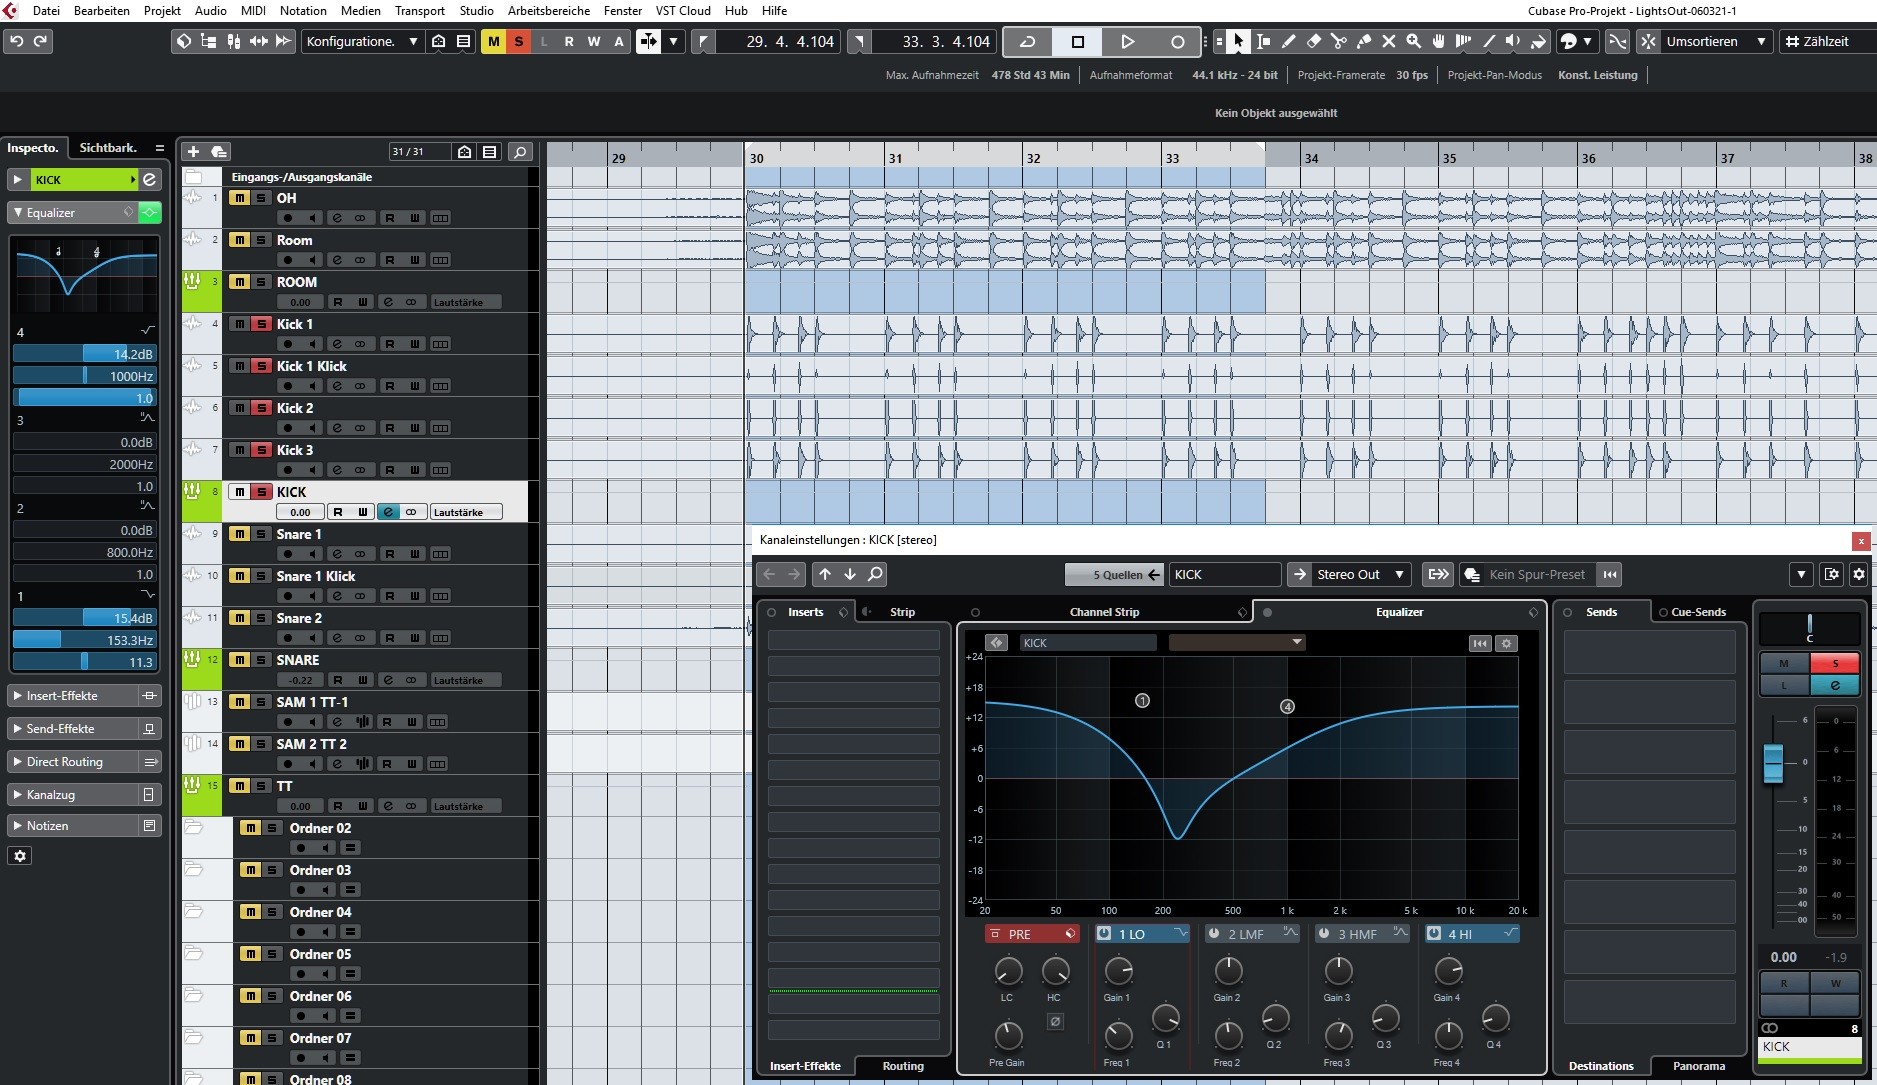Image resolution: width=1877 pixels, height=1085 pixels.
Task: Open the Inspector settings gear
Action: (20, 856)
